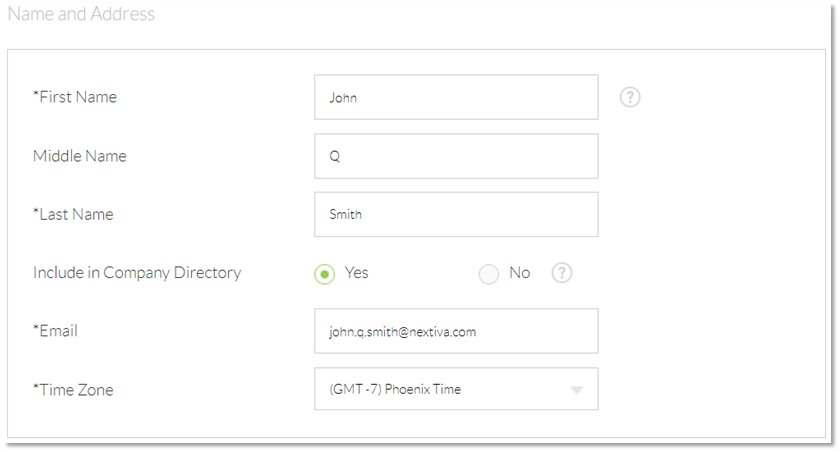Click the *Time Zone field label

[x=73, y=390]
